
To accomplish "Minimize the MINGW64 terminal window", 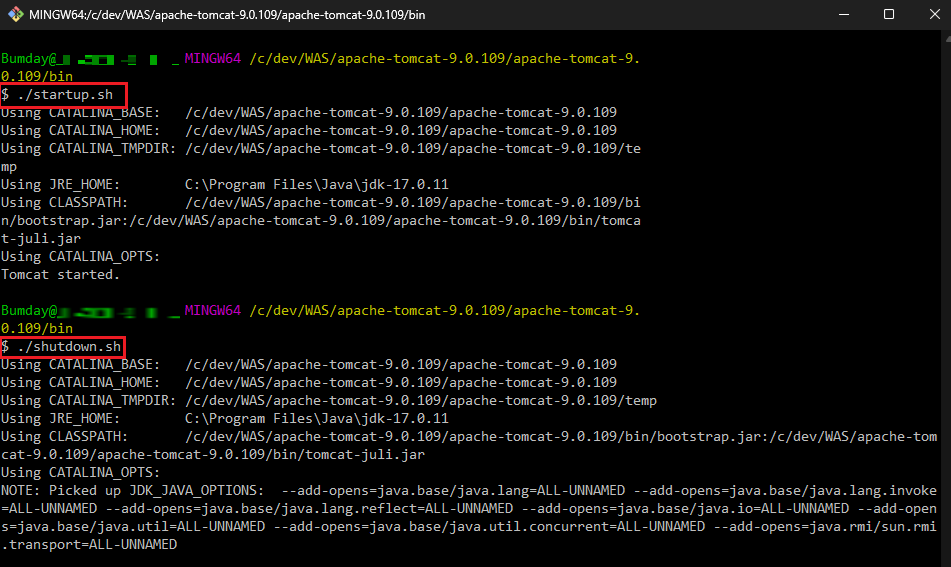I will pyautogui.click(x=844, y=14).
